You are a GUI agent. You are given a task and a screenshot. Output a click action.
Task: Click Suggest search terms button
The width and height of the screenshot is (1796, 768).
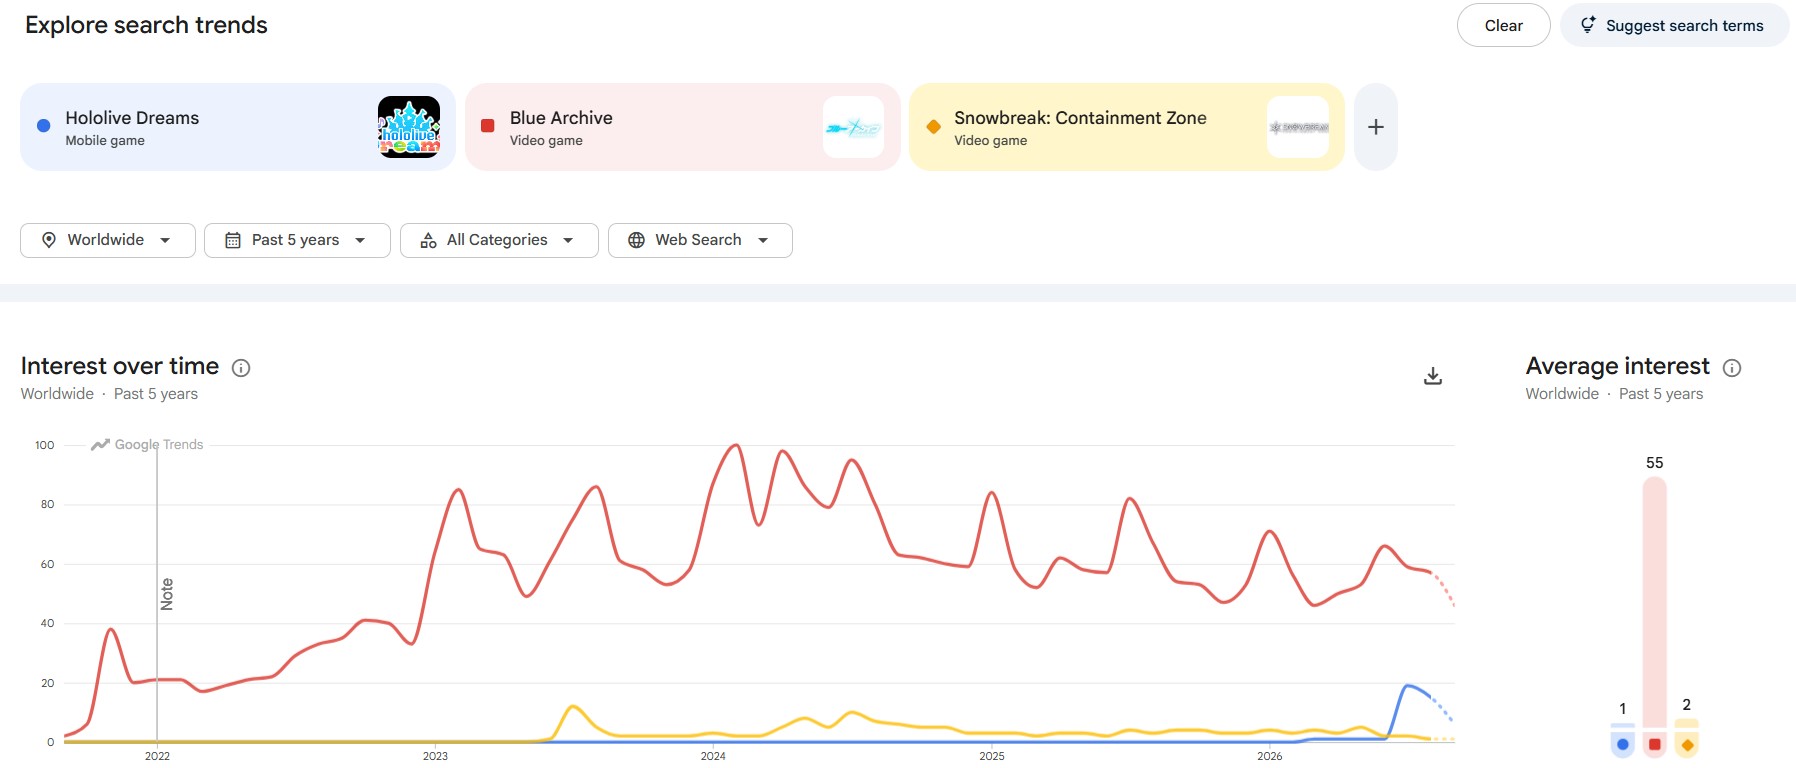coord(1674,26)
